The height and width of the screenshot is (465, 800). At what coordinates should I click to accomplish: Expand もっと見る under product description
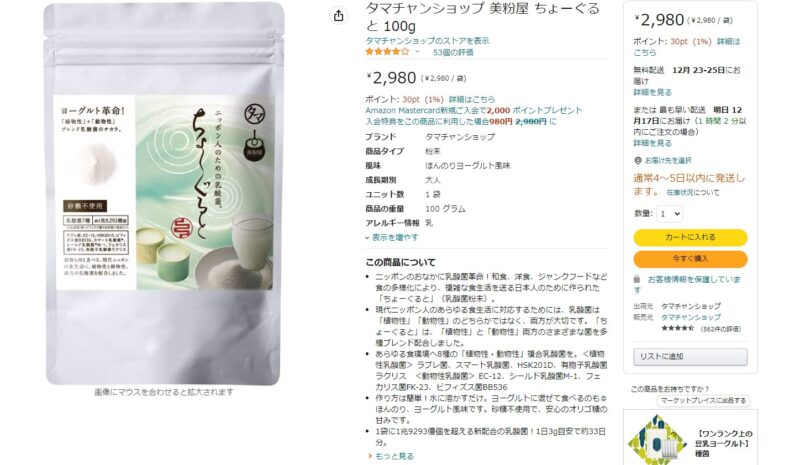pyautogui.click(x=391, y=456)
